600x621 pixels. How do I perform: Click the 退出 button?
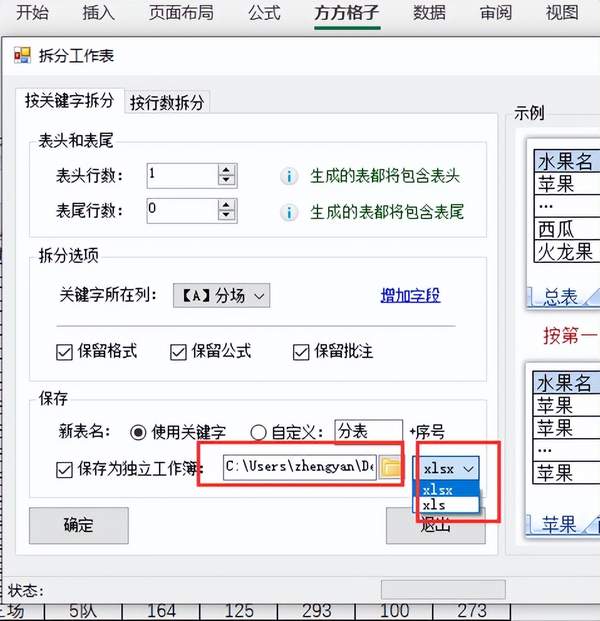(436, 526)
